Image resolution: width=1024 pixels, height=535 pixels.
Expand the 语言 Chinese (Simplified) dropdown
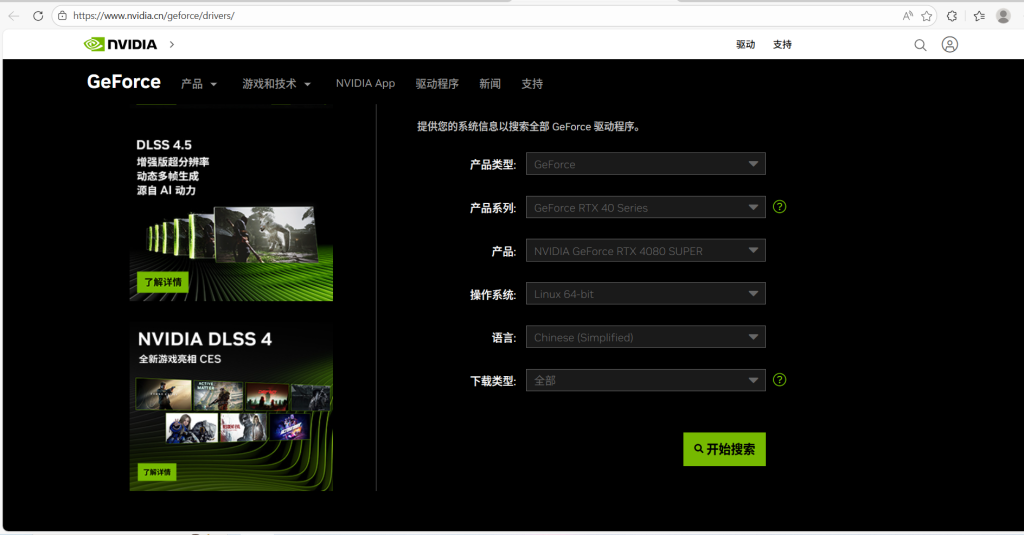[x=645, y=337]
